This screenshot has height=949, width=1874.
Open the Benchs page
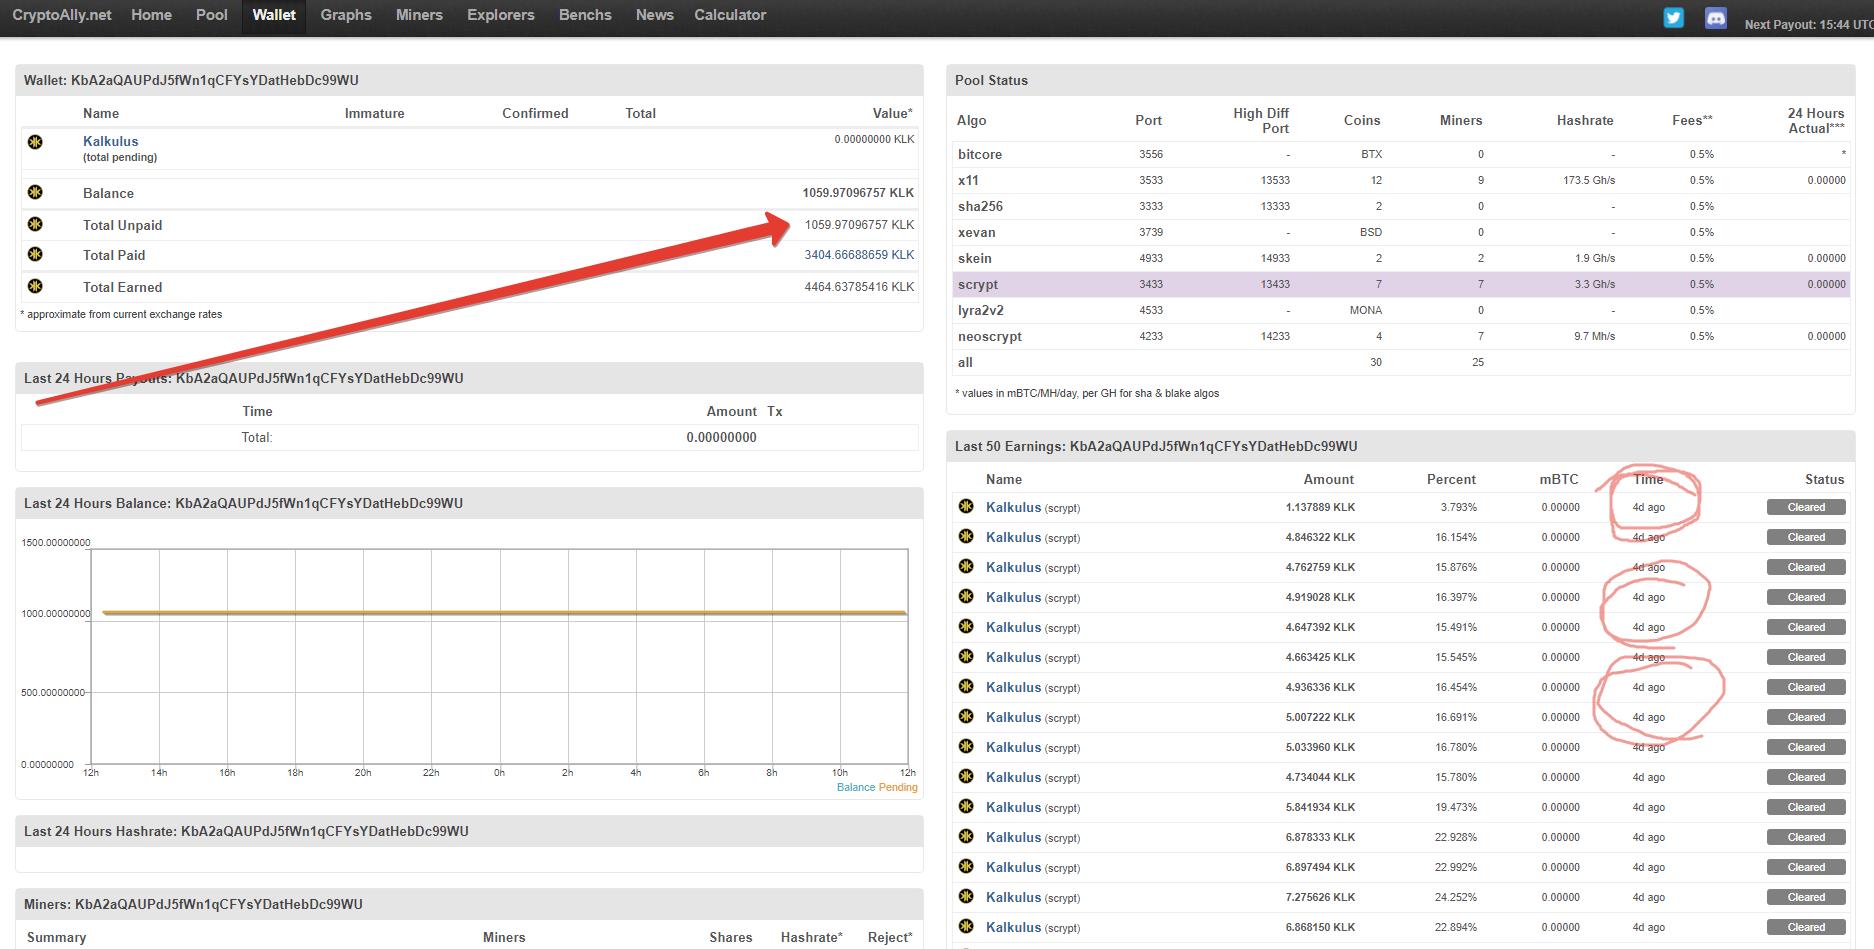pyautogui.click(x=585, y=15)
